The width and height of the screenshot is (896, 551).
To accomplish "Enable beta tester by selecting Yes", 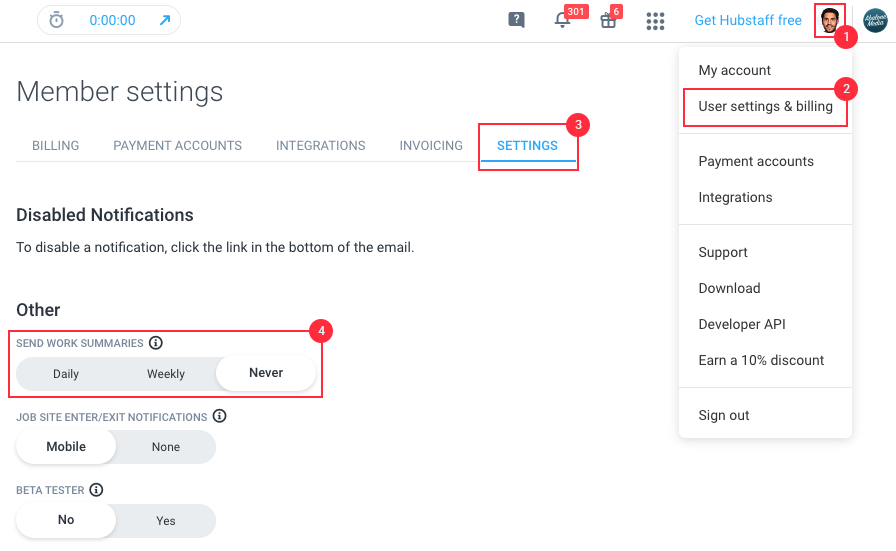I will tap(166, 520).
